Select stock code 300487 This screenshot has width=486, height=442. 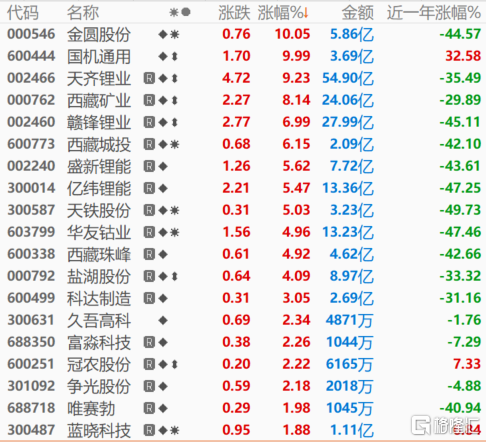coord(31,430)
